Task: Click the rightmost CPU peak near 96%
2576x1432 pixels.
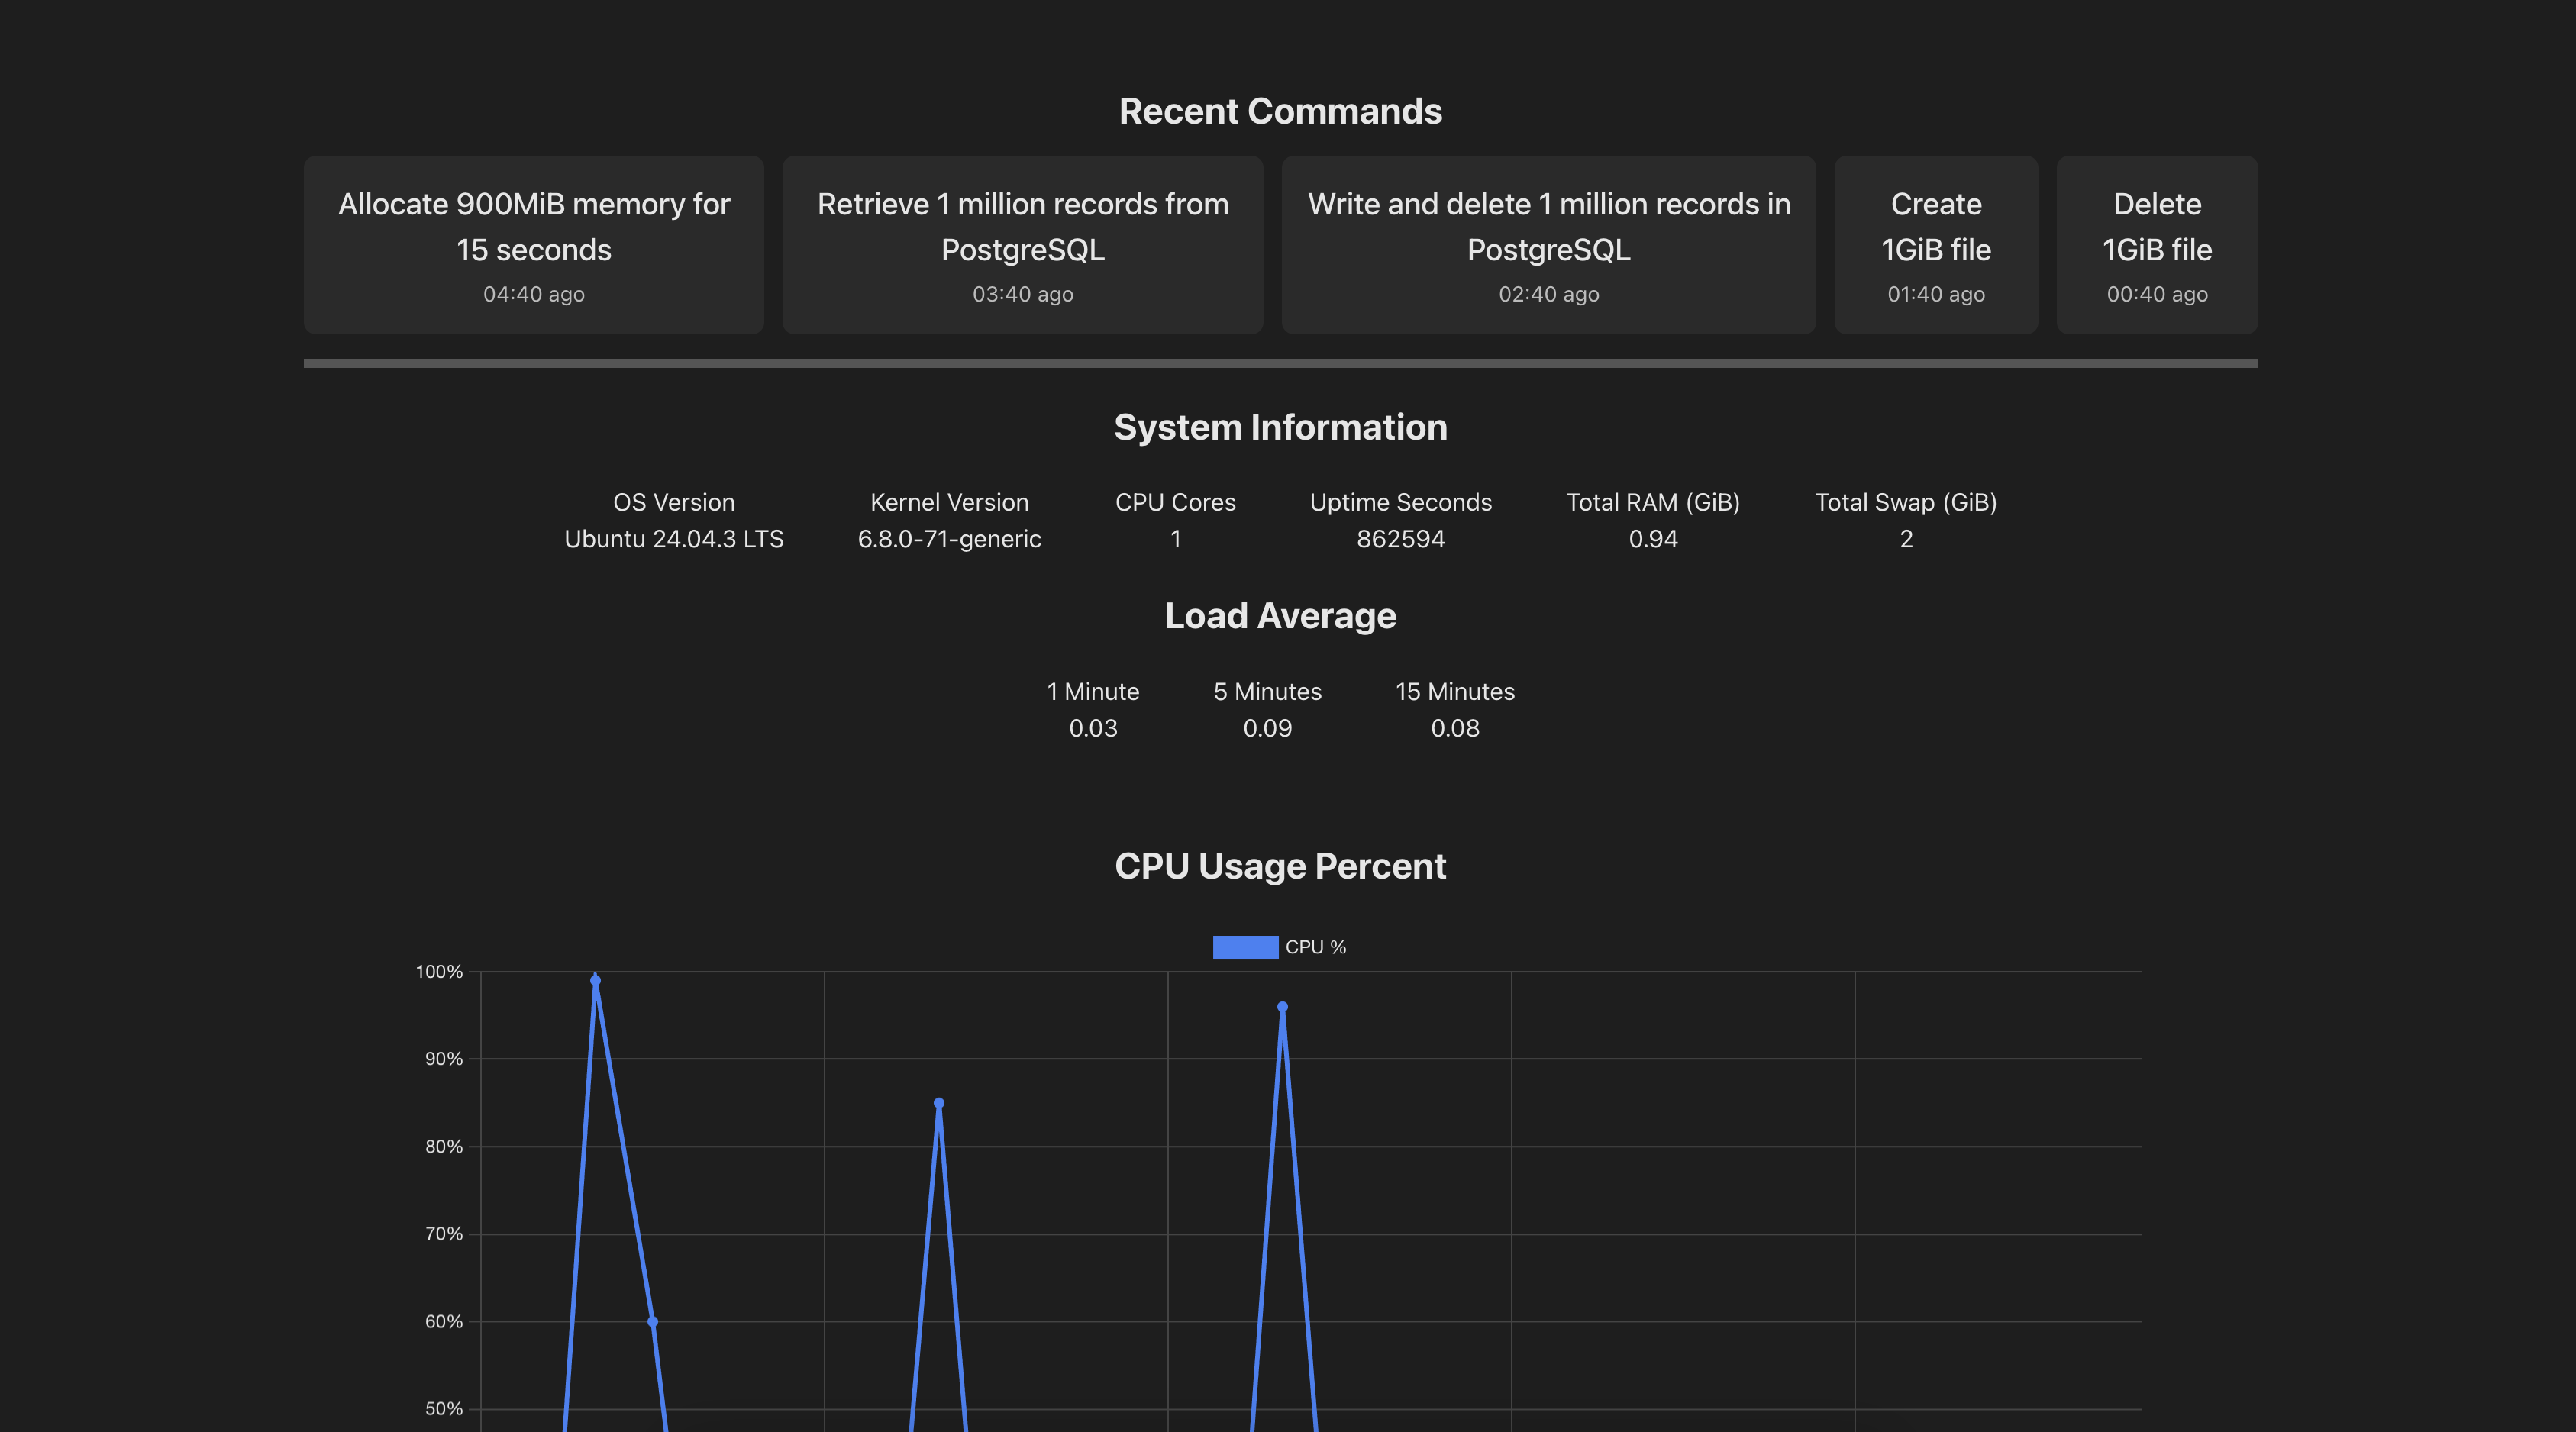Action: pos(1282,1007)
